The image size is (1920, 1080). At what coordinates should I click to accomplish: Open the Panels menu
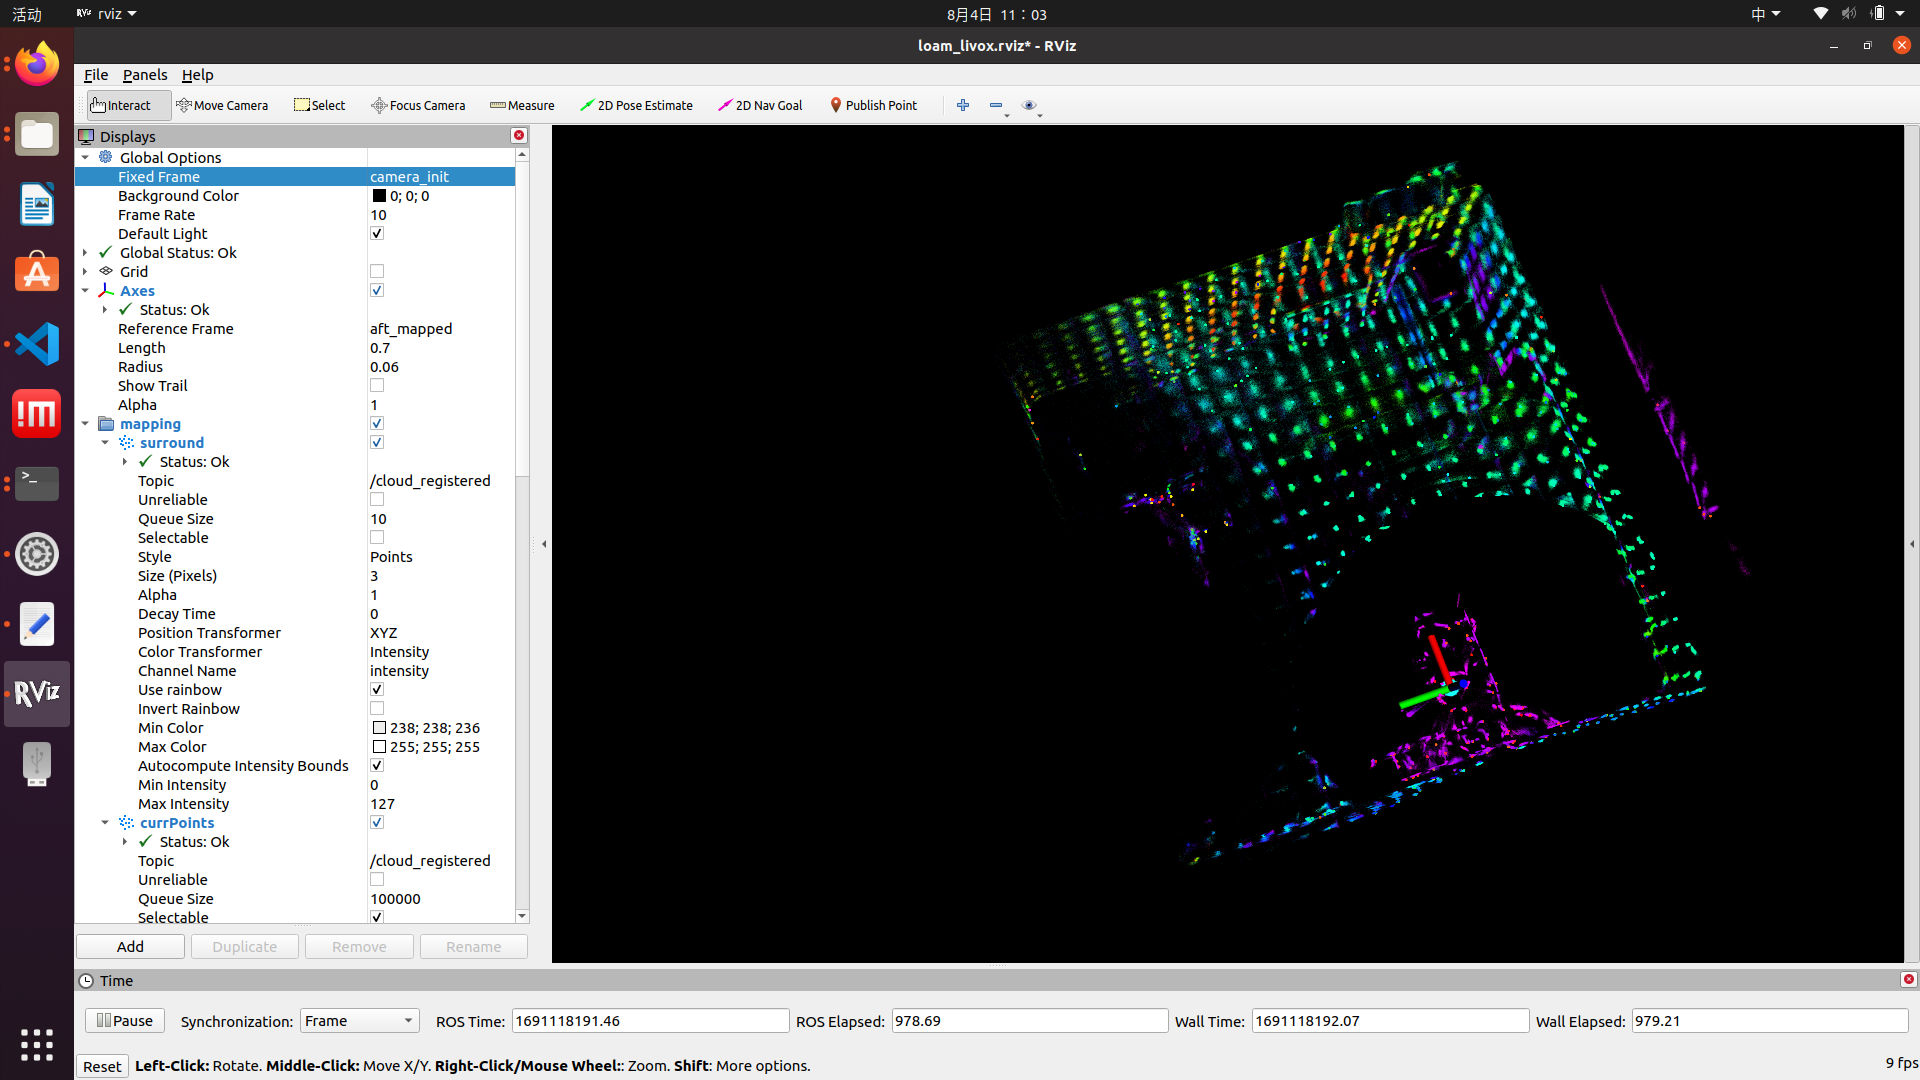click(145, 75)
